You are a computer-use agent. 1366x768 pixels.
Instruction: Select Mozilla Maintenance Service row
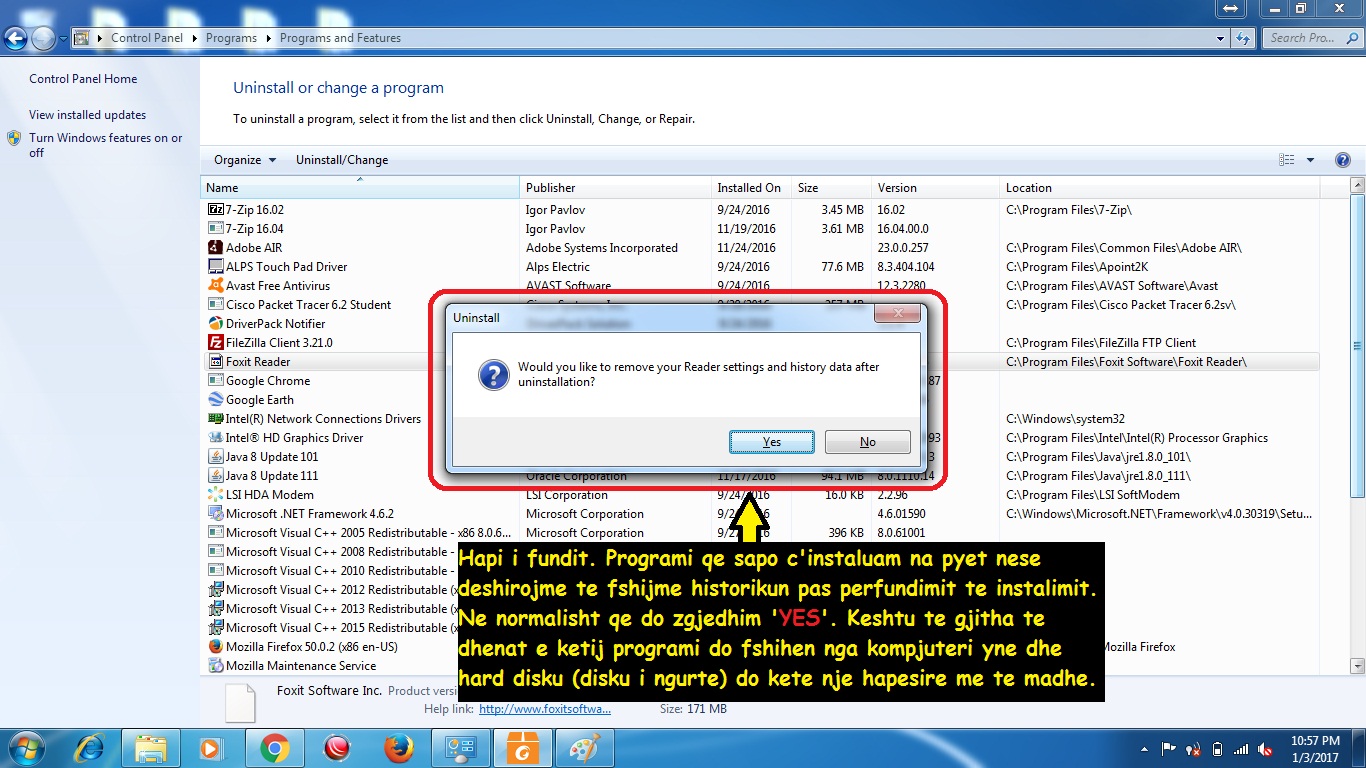click(x=760, y=666)
